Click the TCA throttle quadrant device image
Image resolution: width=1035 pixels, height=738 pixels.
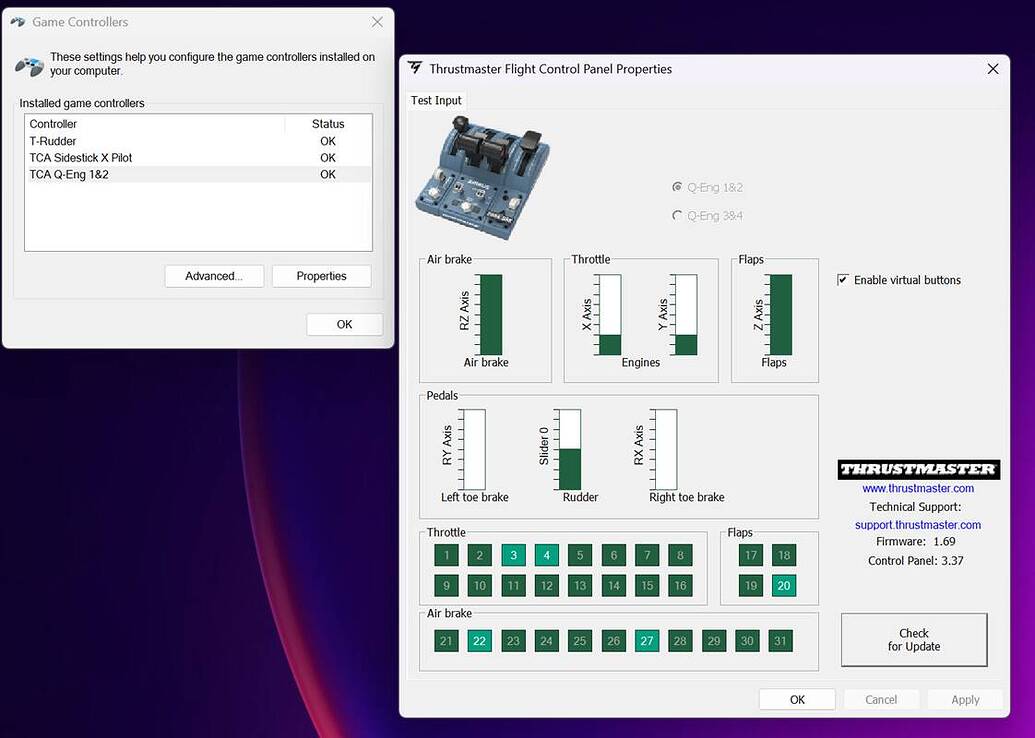[x=482, y=177]
